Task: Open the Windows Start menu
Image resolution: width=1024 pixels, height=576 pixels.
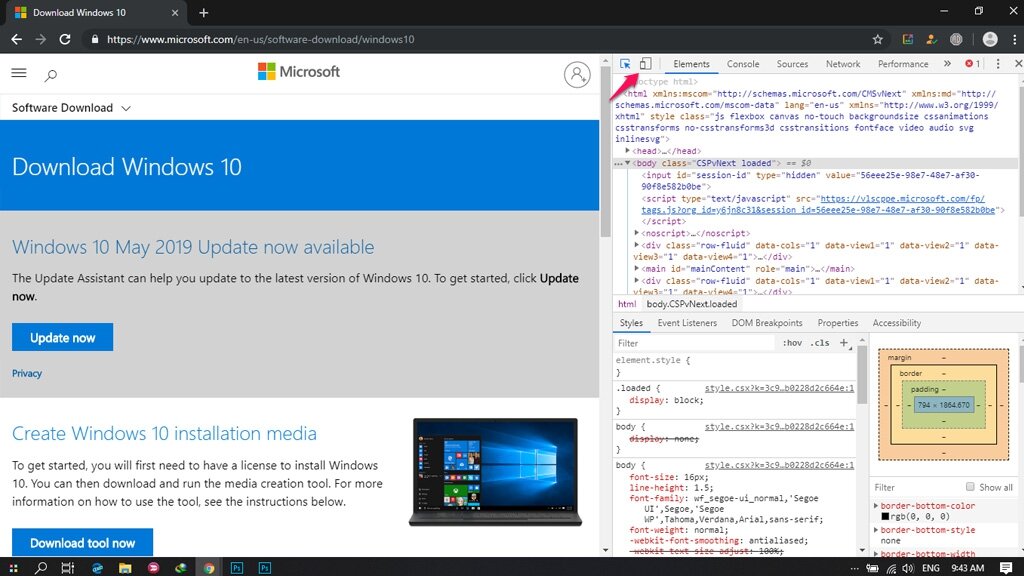Action: click(14, 568)
